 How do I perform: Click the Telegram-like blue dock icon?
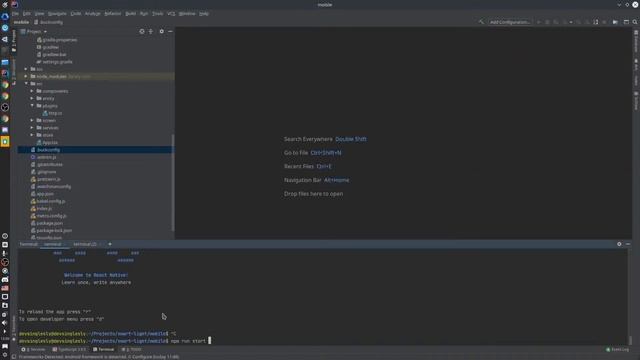pos(5,28)
